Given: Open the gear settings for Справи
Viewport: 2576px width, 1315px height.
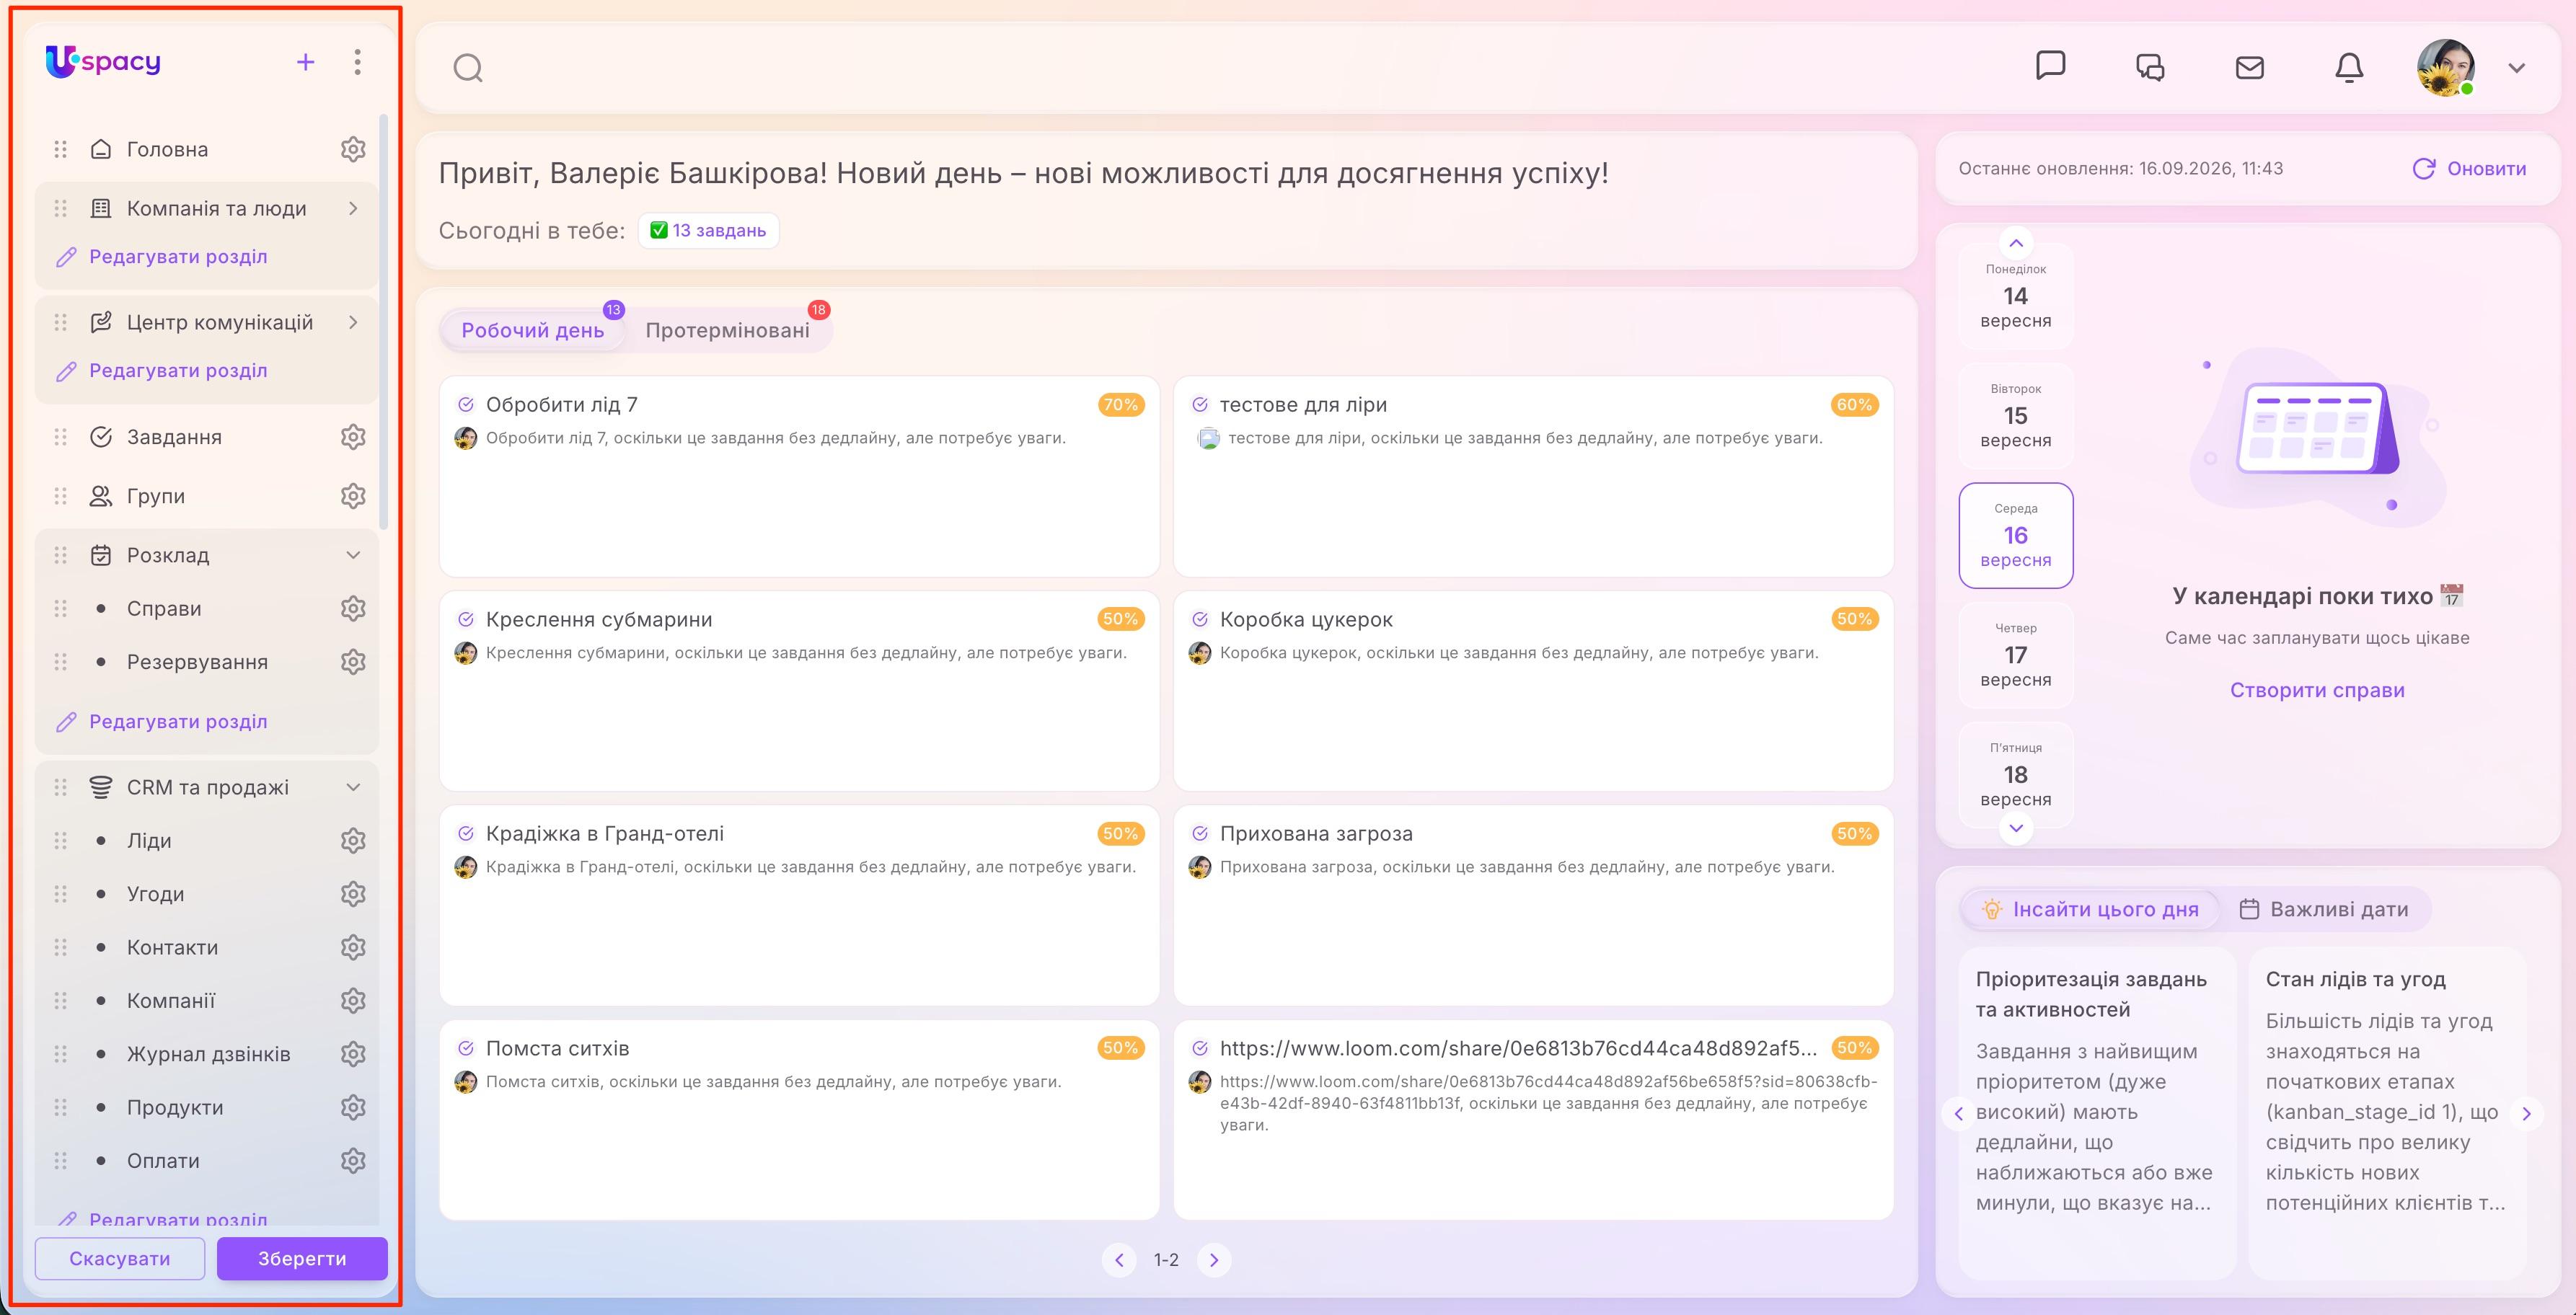Looking at the screenshot, I should coord(353,608).
